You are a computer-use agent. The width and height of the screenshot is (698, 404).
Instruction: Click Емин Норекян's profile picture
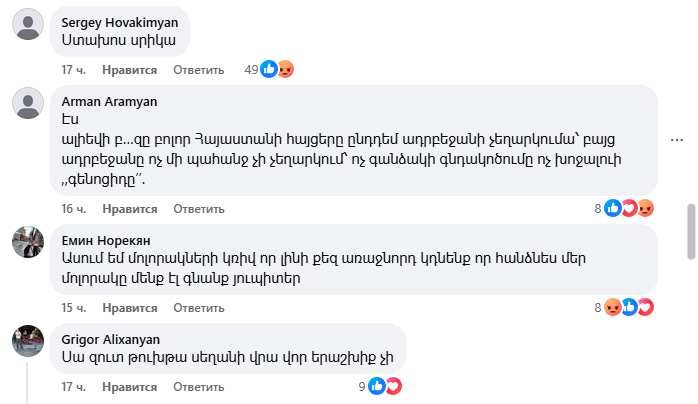coord(27,241)
